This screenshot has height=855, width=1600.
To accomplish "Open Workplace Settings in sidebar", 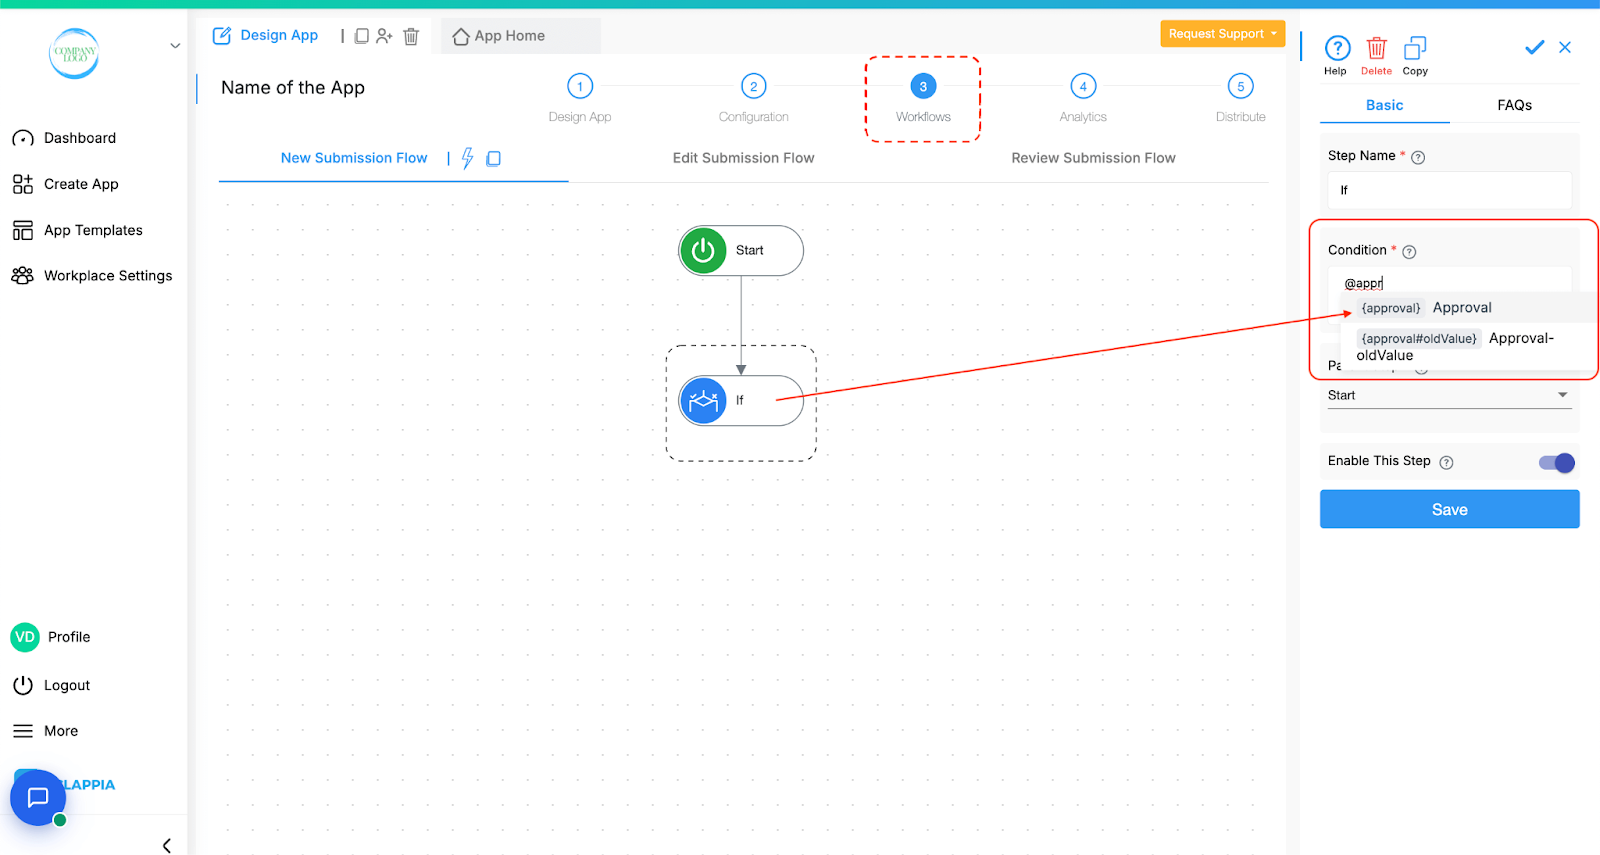I will [x=91, y=276].
